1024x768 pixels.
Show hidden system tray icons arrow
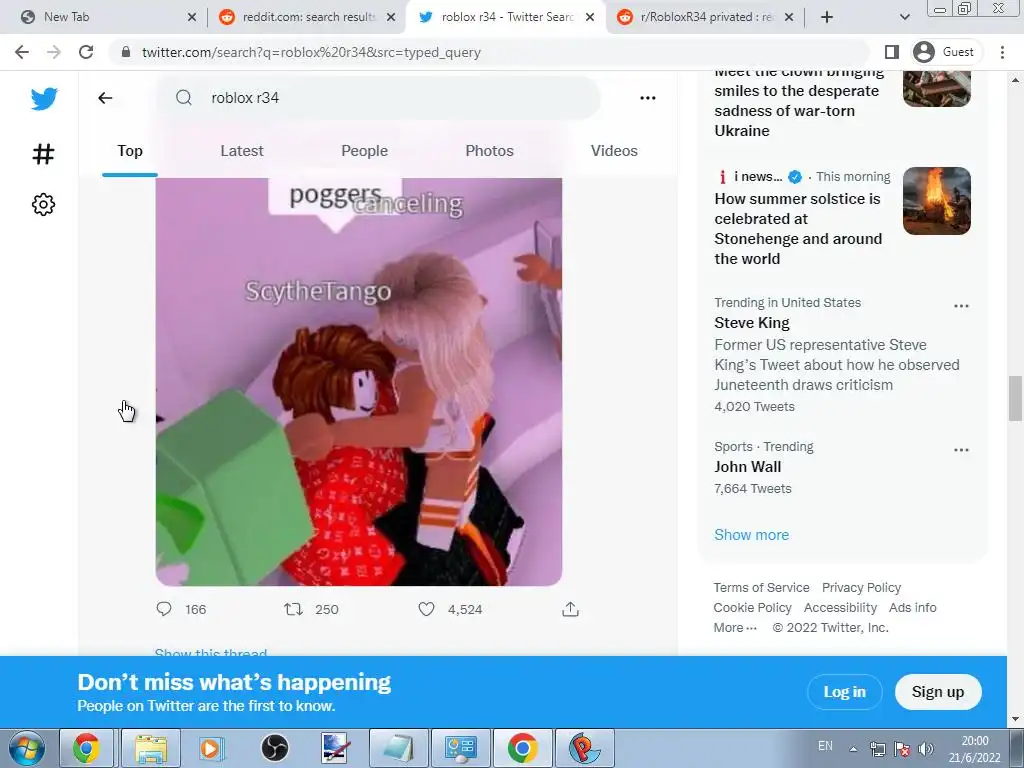coord(853,748)
